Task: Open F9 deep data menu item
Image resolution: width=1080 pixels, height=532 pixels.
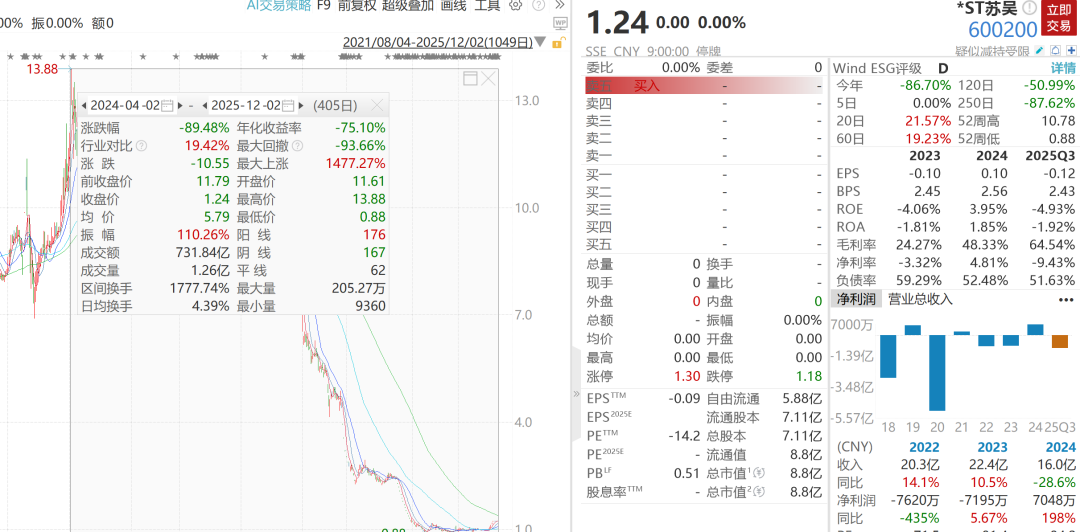Action: [324, 6]
